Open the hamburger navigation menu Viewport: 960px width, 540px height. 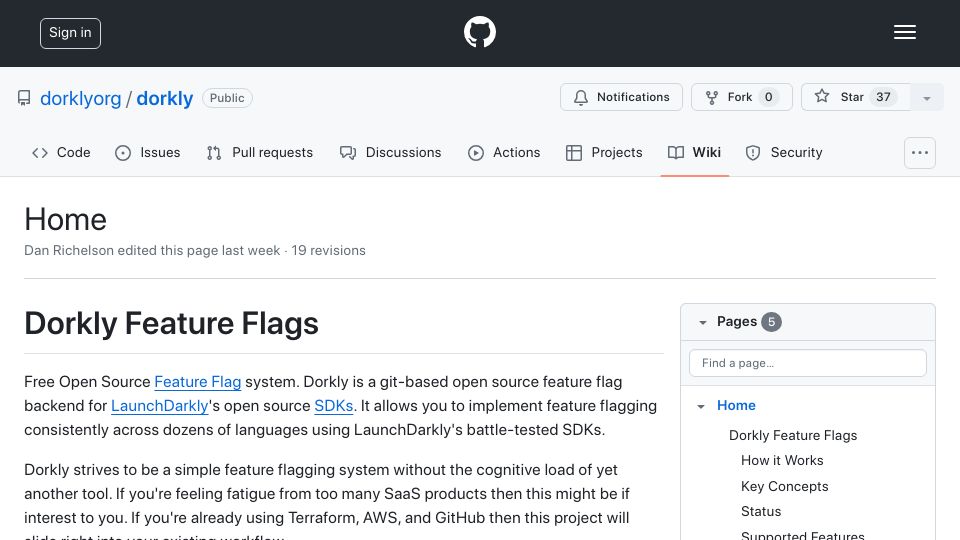(x=904, y=32)
